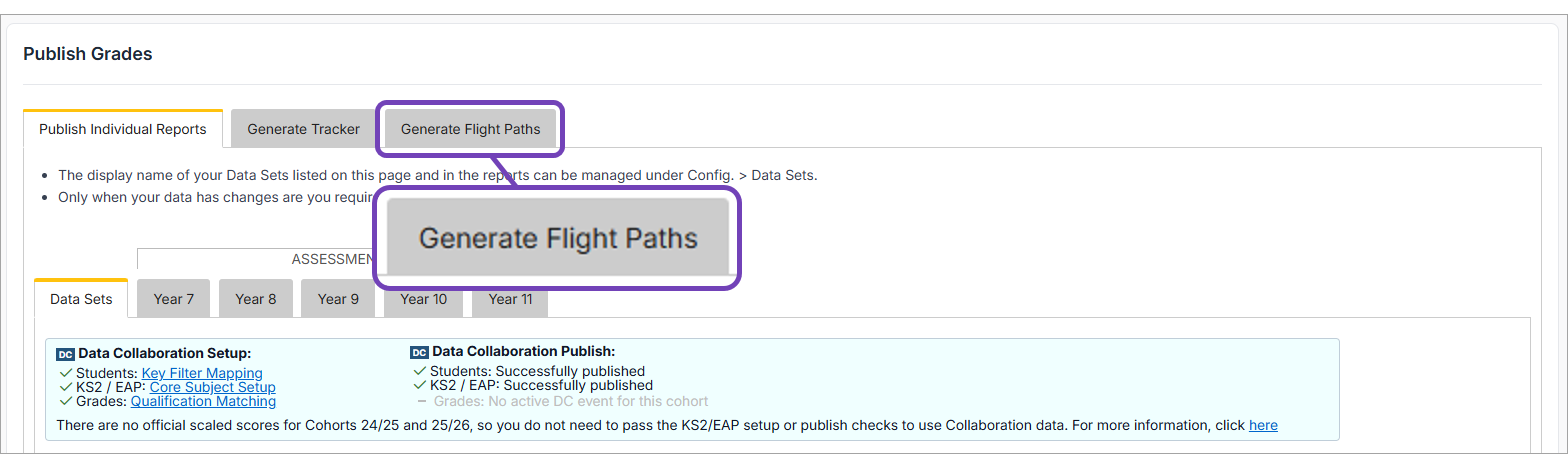Follow the Core Subject Setup link
This screenshot has width=1568, height=454.
pyautogui.click(x=212, y=388)
